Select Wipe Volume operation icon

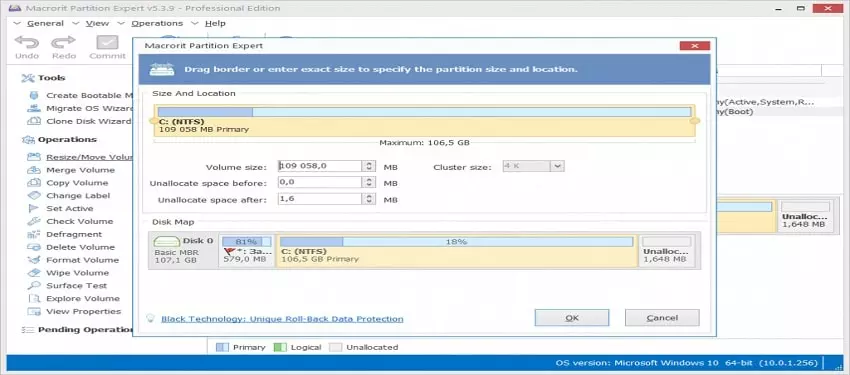34,273
